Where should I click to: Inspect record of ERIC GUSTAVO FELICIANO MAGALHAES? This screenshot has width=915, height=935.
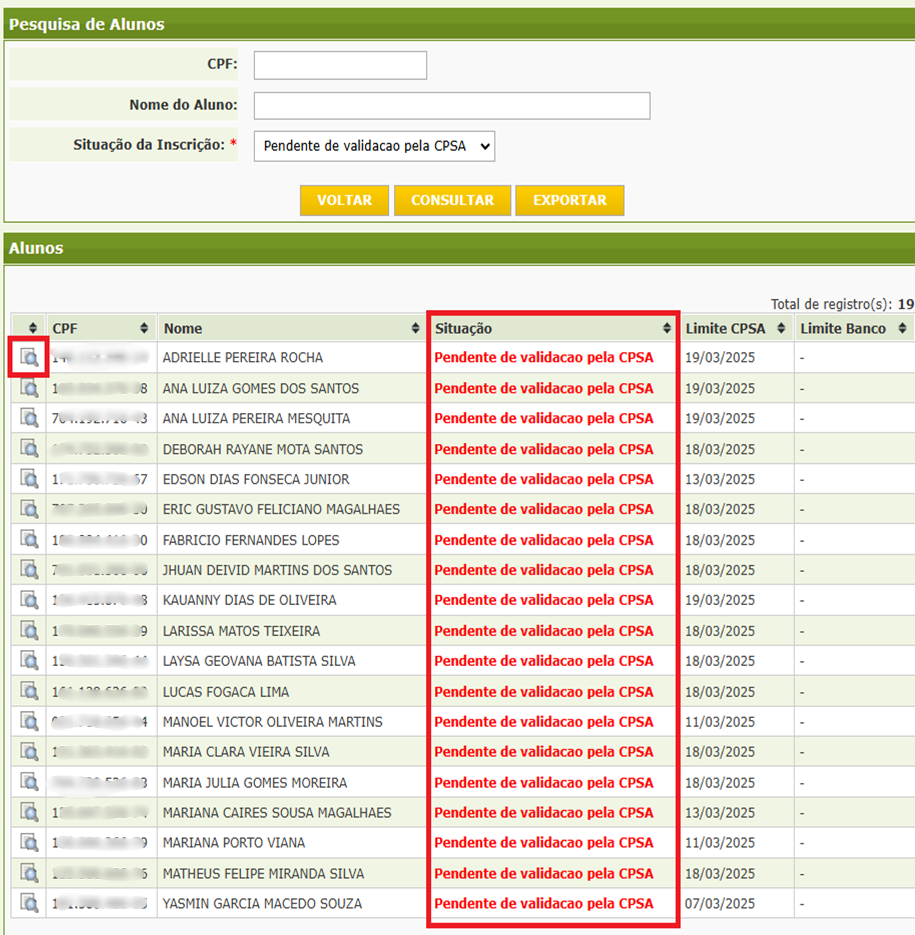[28, 509]
